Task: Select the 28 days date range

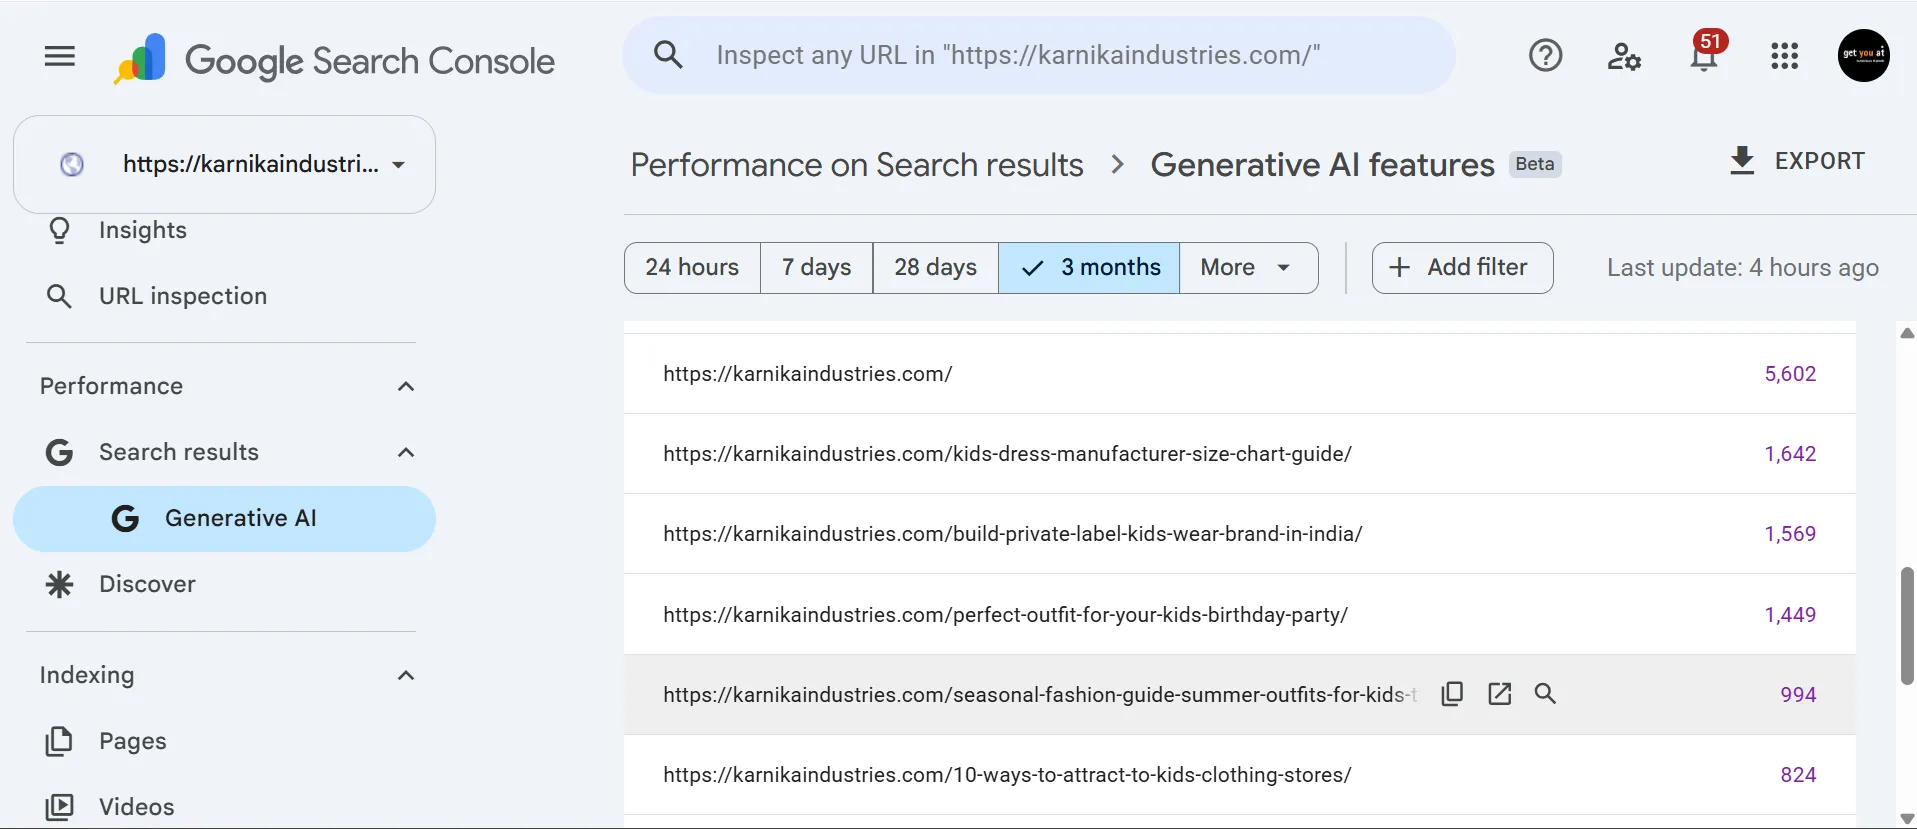Action: (x=935, y=268)
